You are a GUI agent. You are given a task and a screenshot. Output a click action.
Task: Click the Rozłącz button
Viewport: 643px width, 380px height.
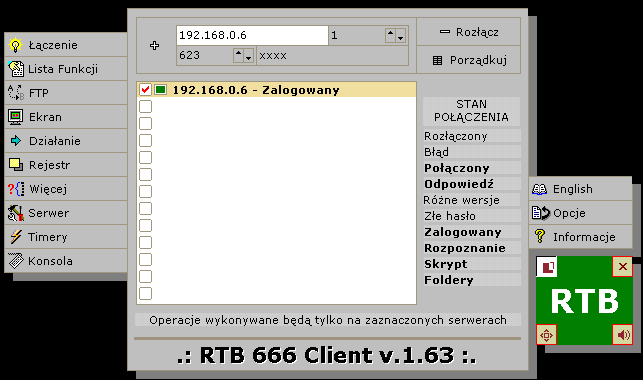tap(469, 32)
